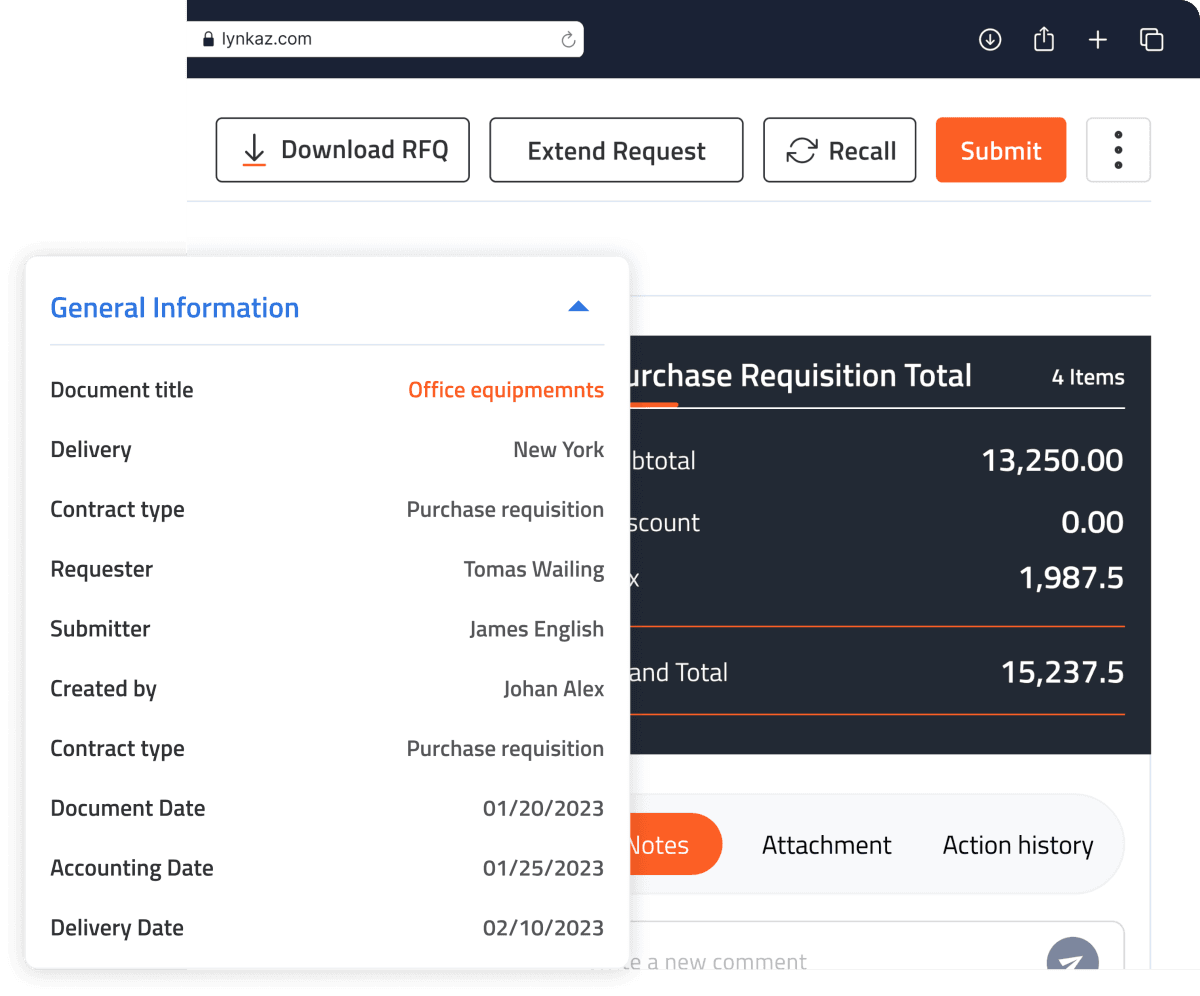Click the 'Requester' field label
The height and width of the screenshot is (996, 1200).
click(x=101, y=569)
